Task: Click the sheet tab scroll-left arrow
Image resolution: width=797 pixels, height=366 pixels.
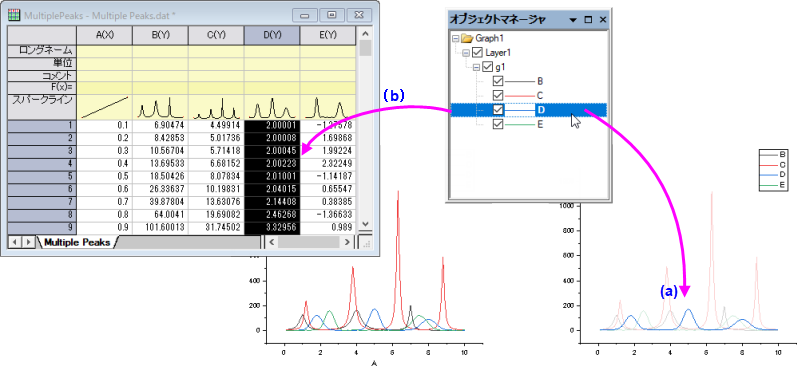Action: pyautogui.click(x=14, y=242)
